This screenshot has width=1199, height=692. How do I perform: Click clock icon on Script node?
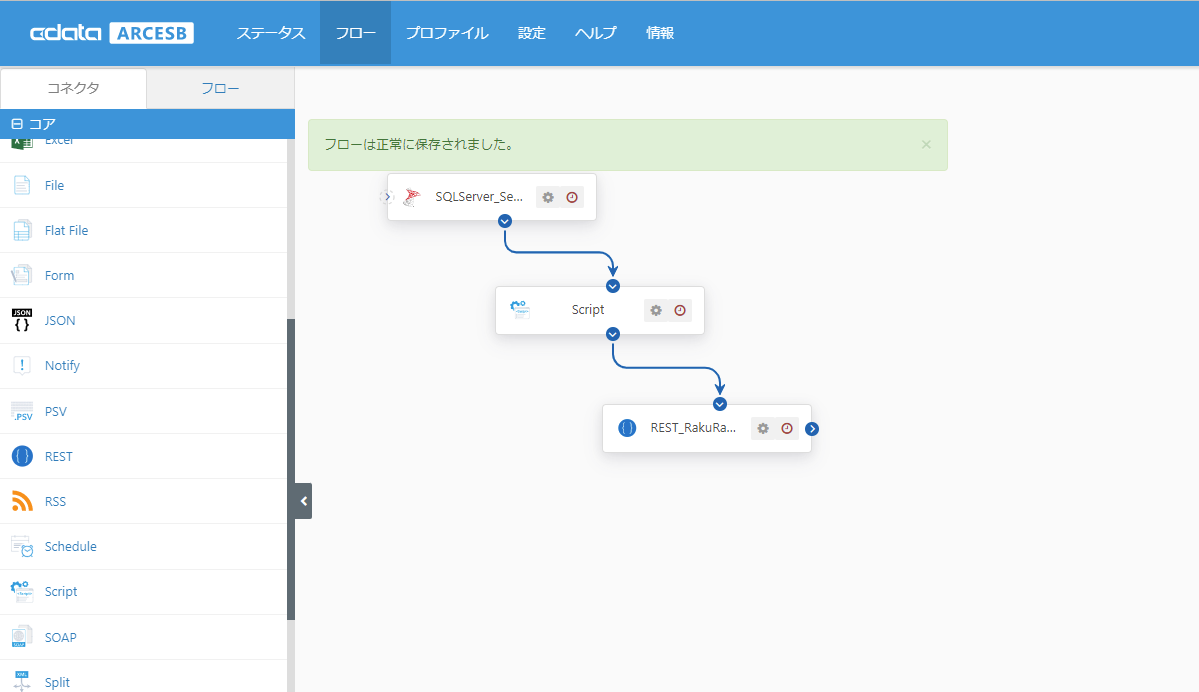[x=680, y=310]
